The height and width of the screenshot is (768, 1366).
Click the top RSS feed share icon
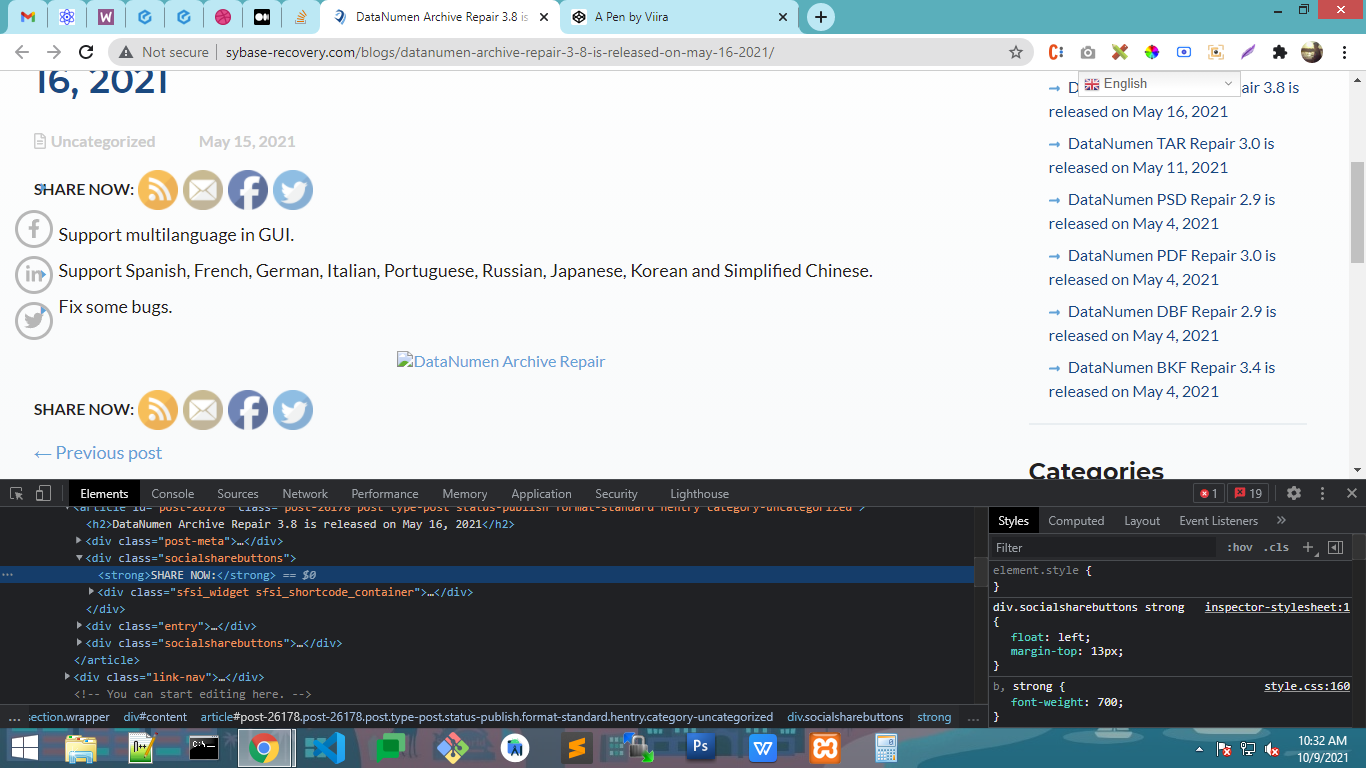point(158,190)
